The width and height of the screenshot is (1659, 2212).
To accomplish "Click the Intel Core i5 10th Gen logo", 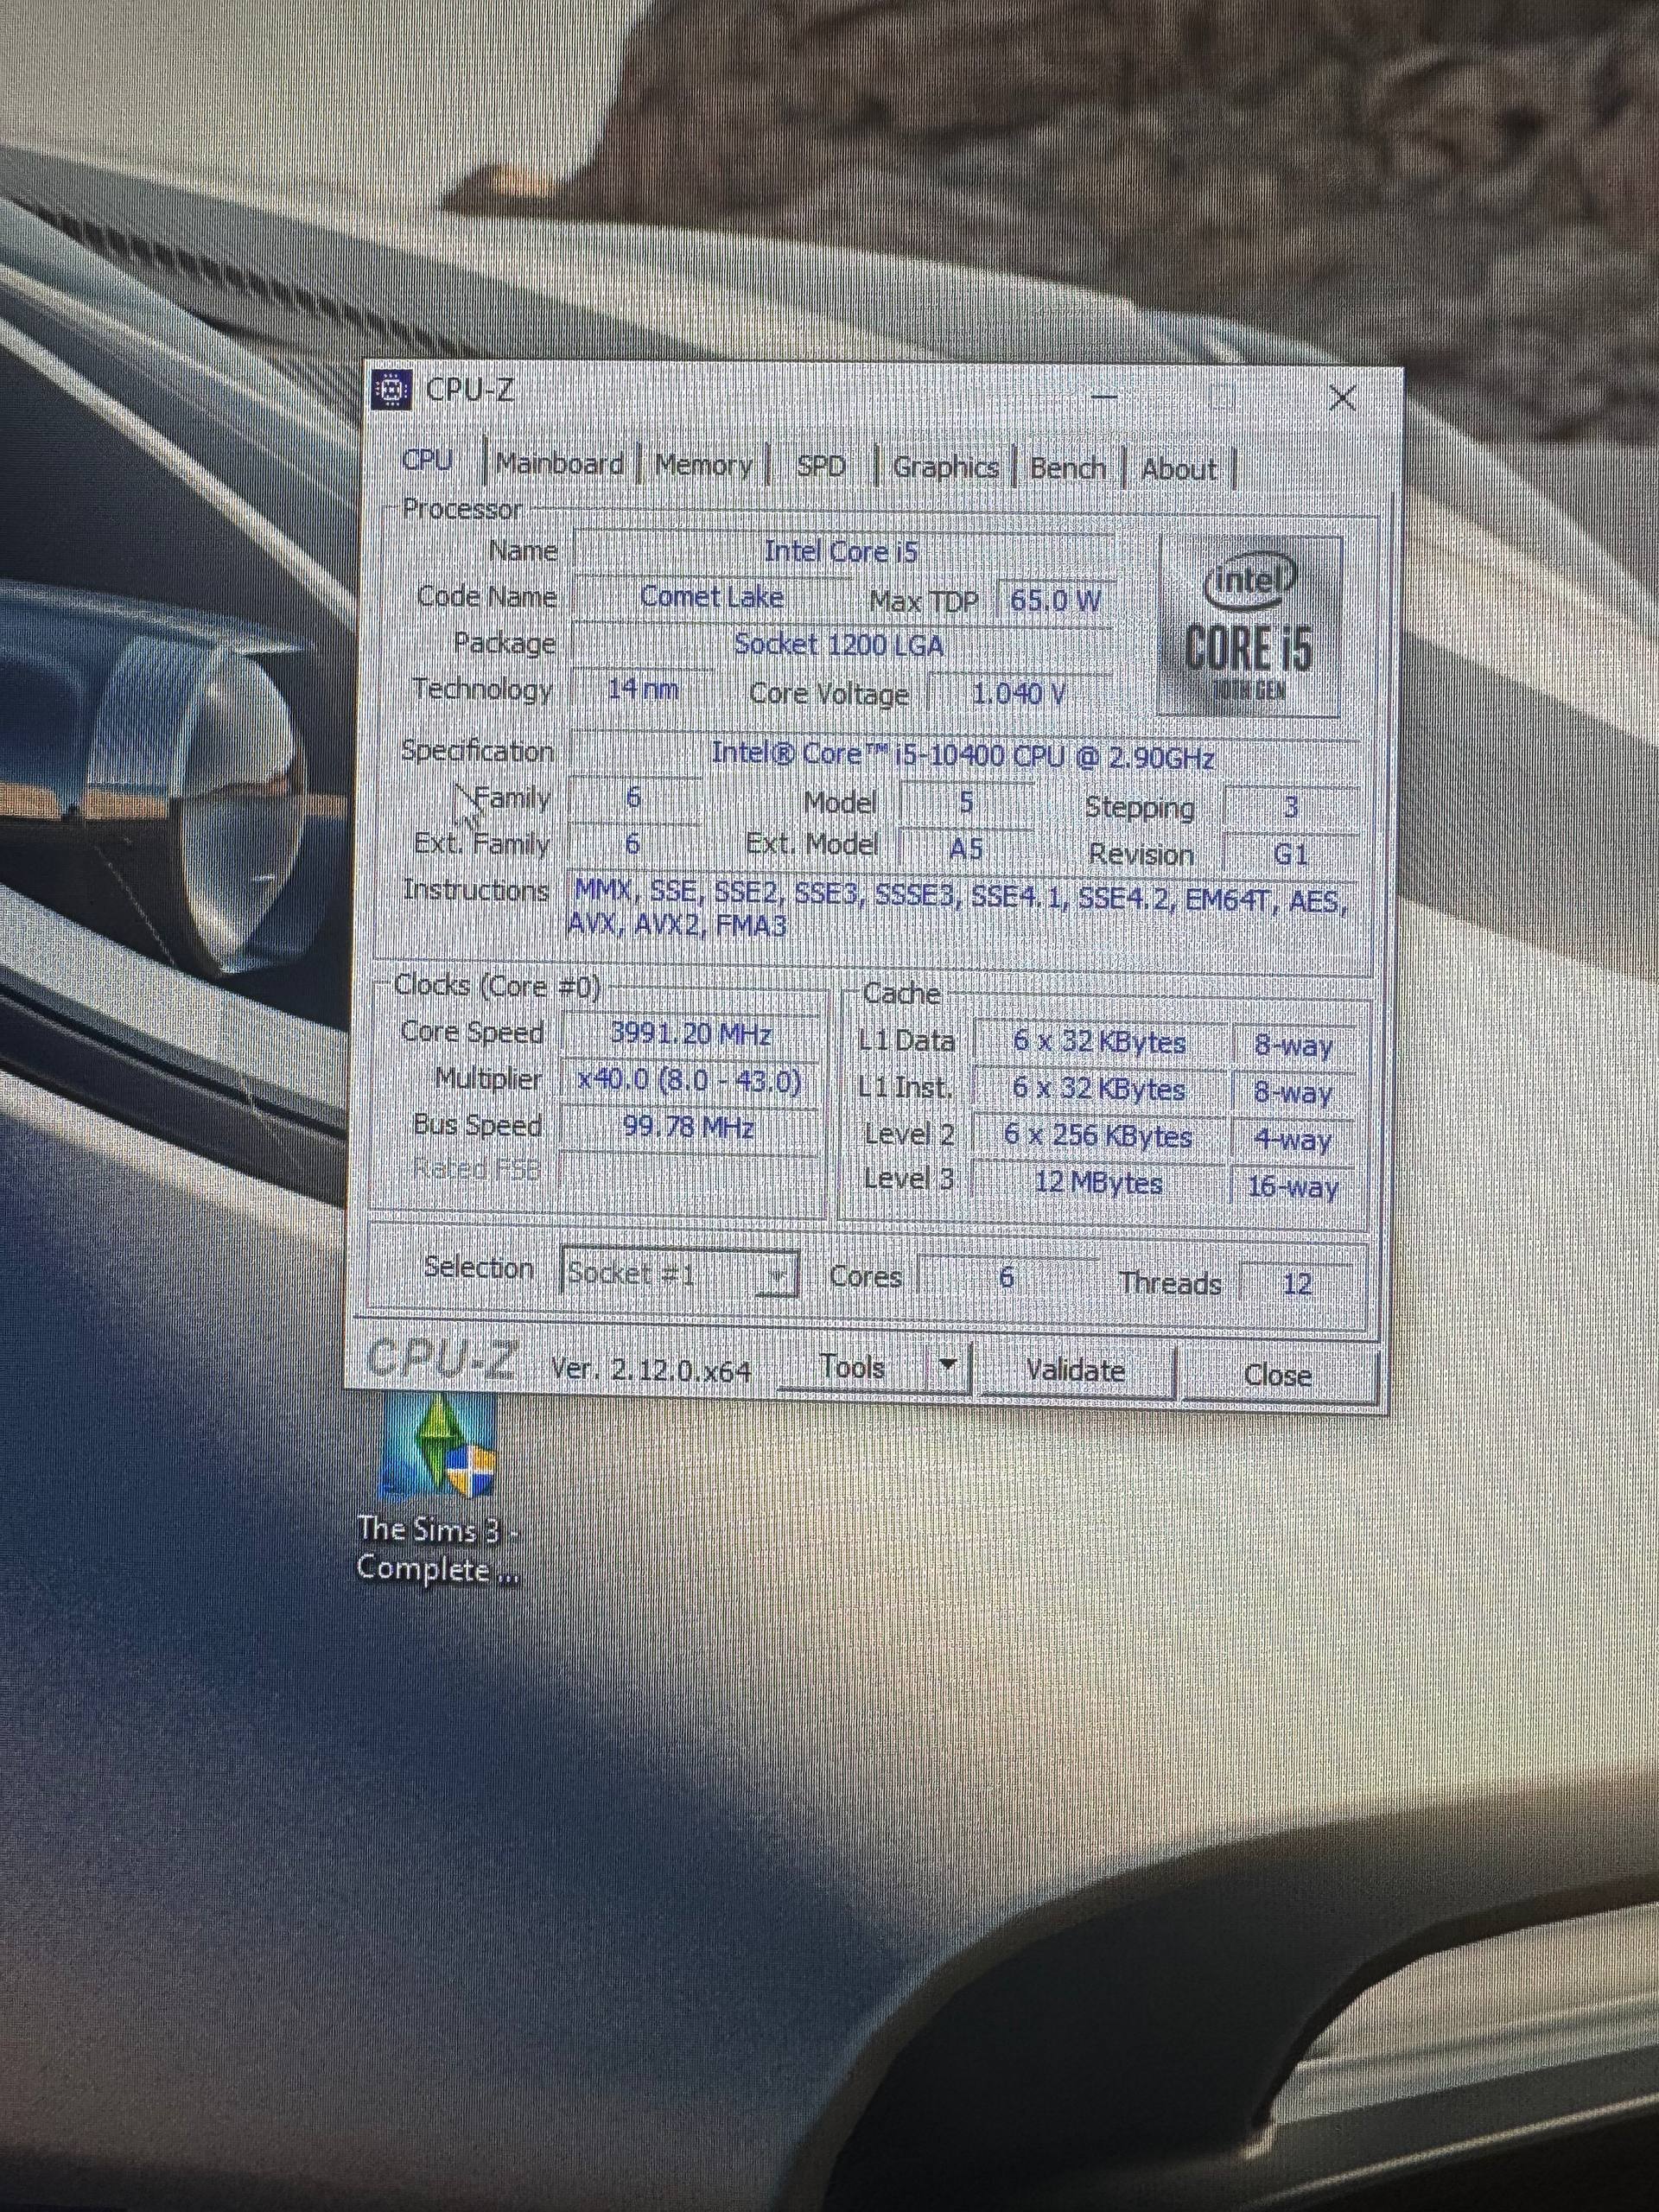I will pyautogui.click(x=1248, y=626).
